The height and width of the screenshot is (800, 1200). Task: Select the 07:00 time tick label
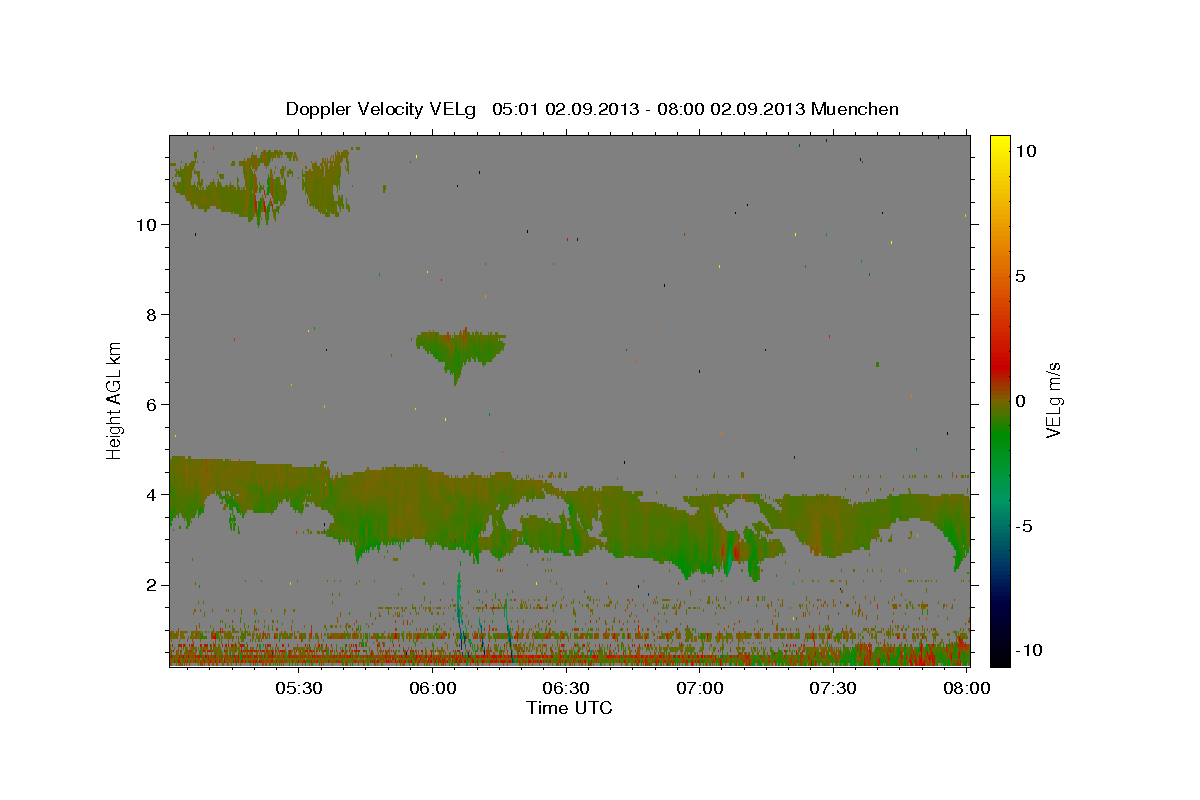coord(699,688)
